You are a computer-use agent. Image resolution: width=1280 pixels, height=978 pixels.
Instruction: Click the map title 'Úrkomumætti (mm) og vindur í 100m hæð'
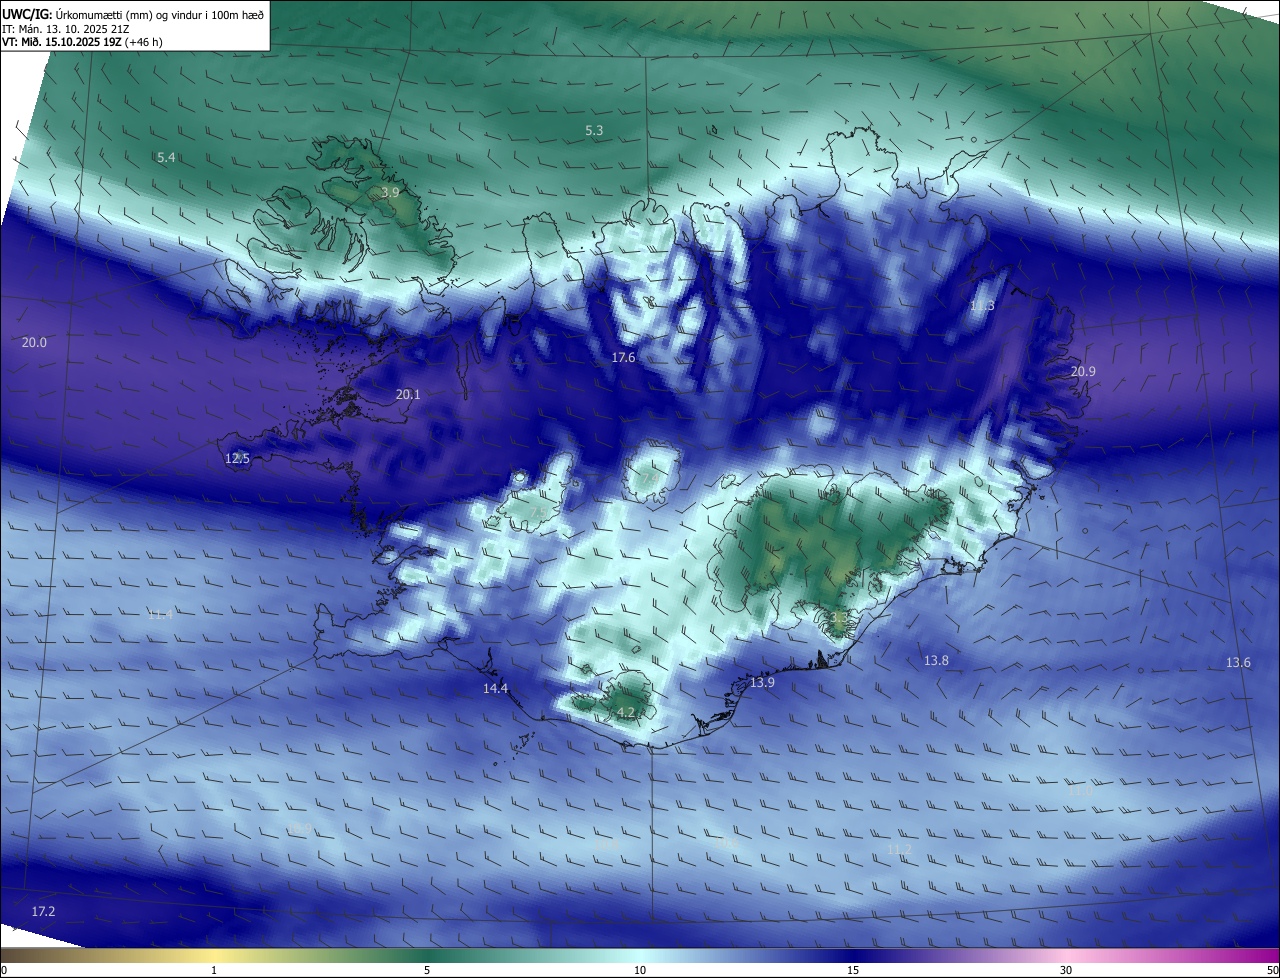click(160, 15)
